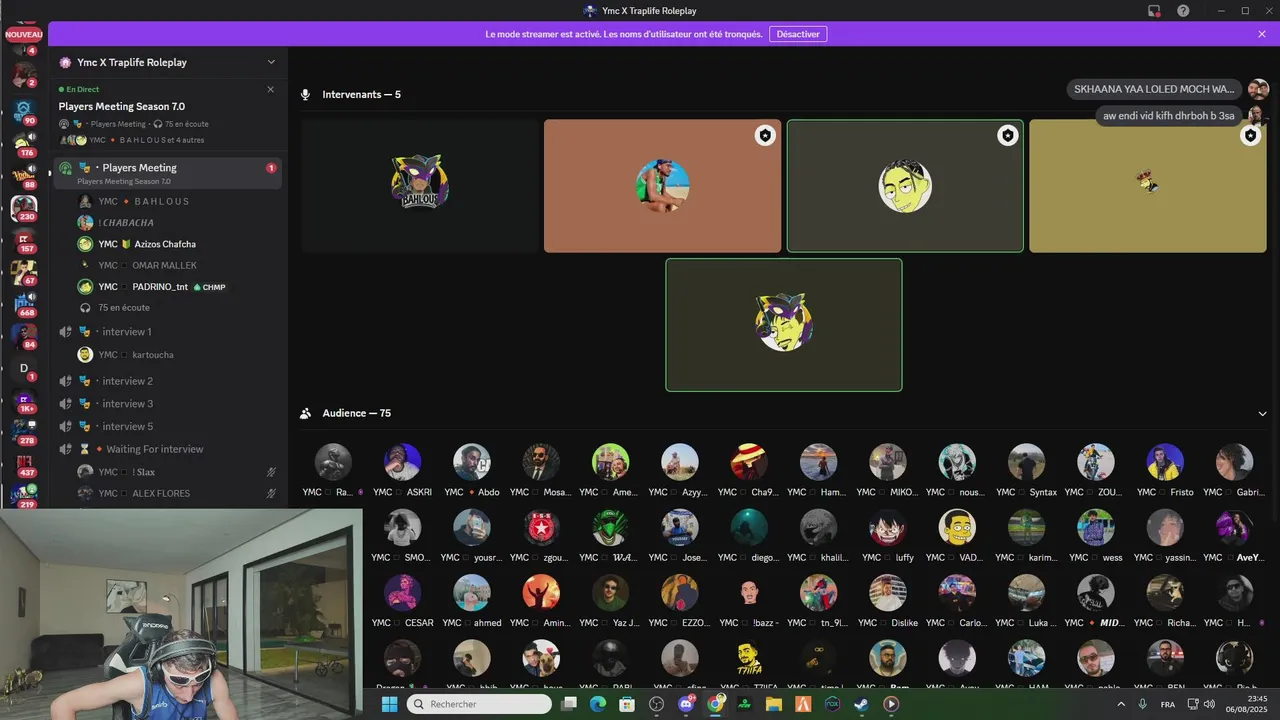The image size is (1280, 720).
Task: Click audience member CESAR's avatar
Action: click(402, 593)
